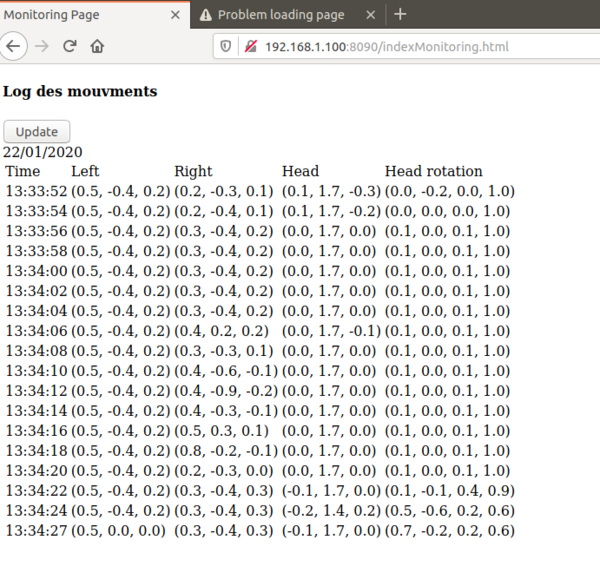600x586 pixels.
Task: Show insecure connection info (crossed lock)
Action: click(x=249, y=46)
